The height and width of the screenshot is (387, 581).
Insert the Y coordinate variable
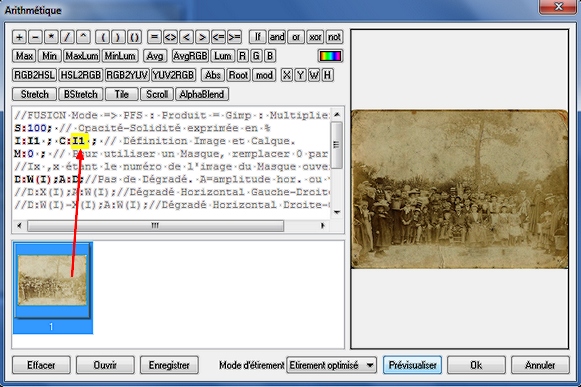(x=300, y=75)
